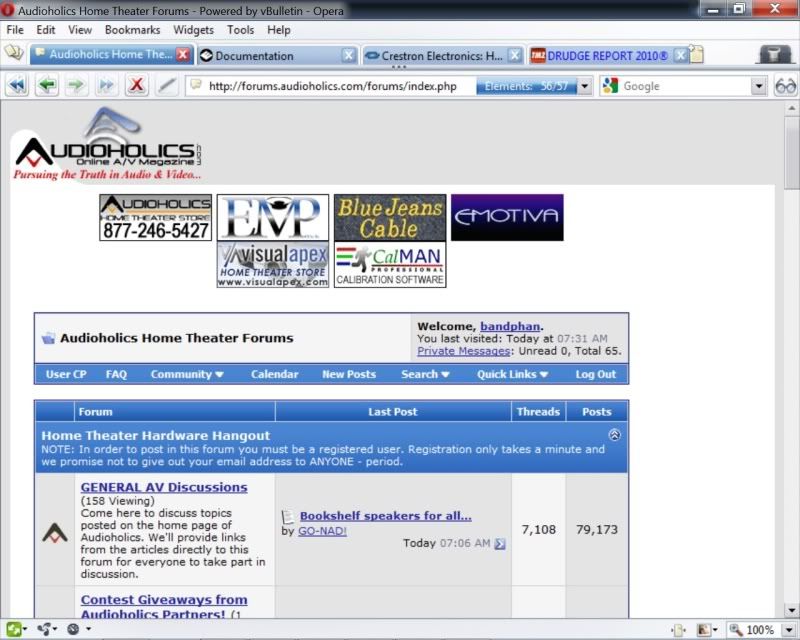Click the page loading Elements progress bar
This screenshot has width=800, height=640.
tap(526, 86)
